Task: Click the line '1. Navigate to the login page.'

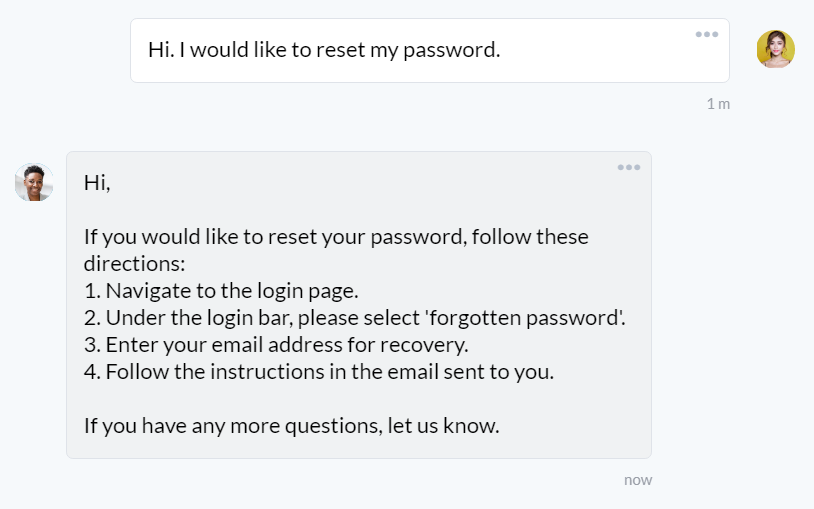Action: 221,291
